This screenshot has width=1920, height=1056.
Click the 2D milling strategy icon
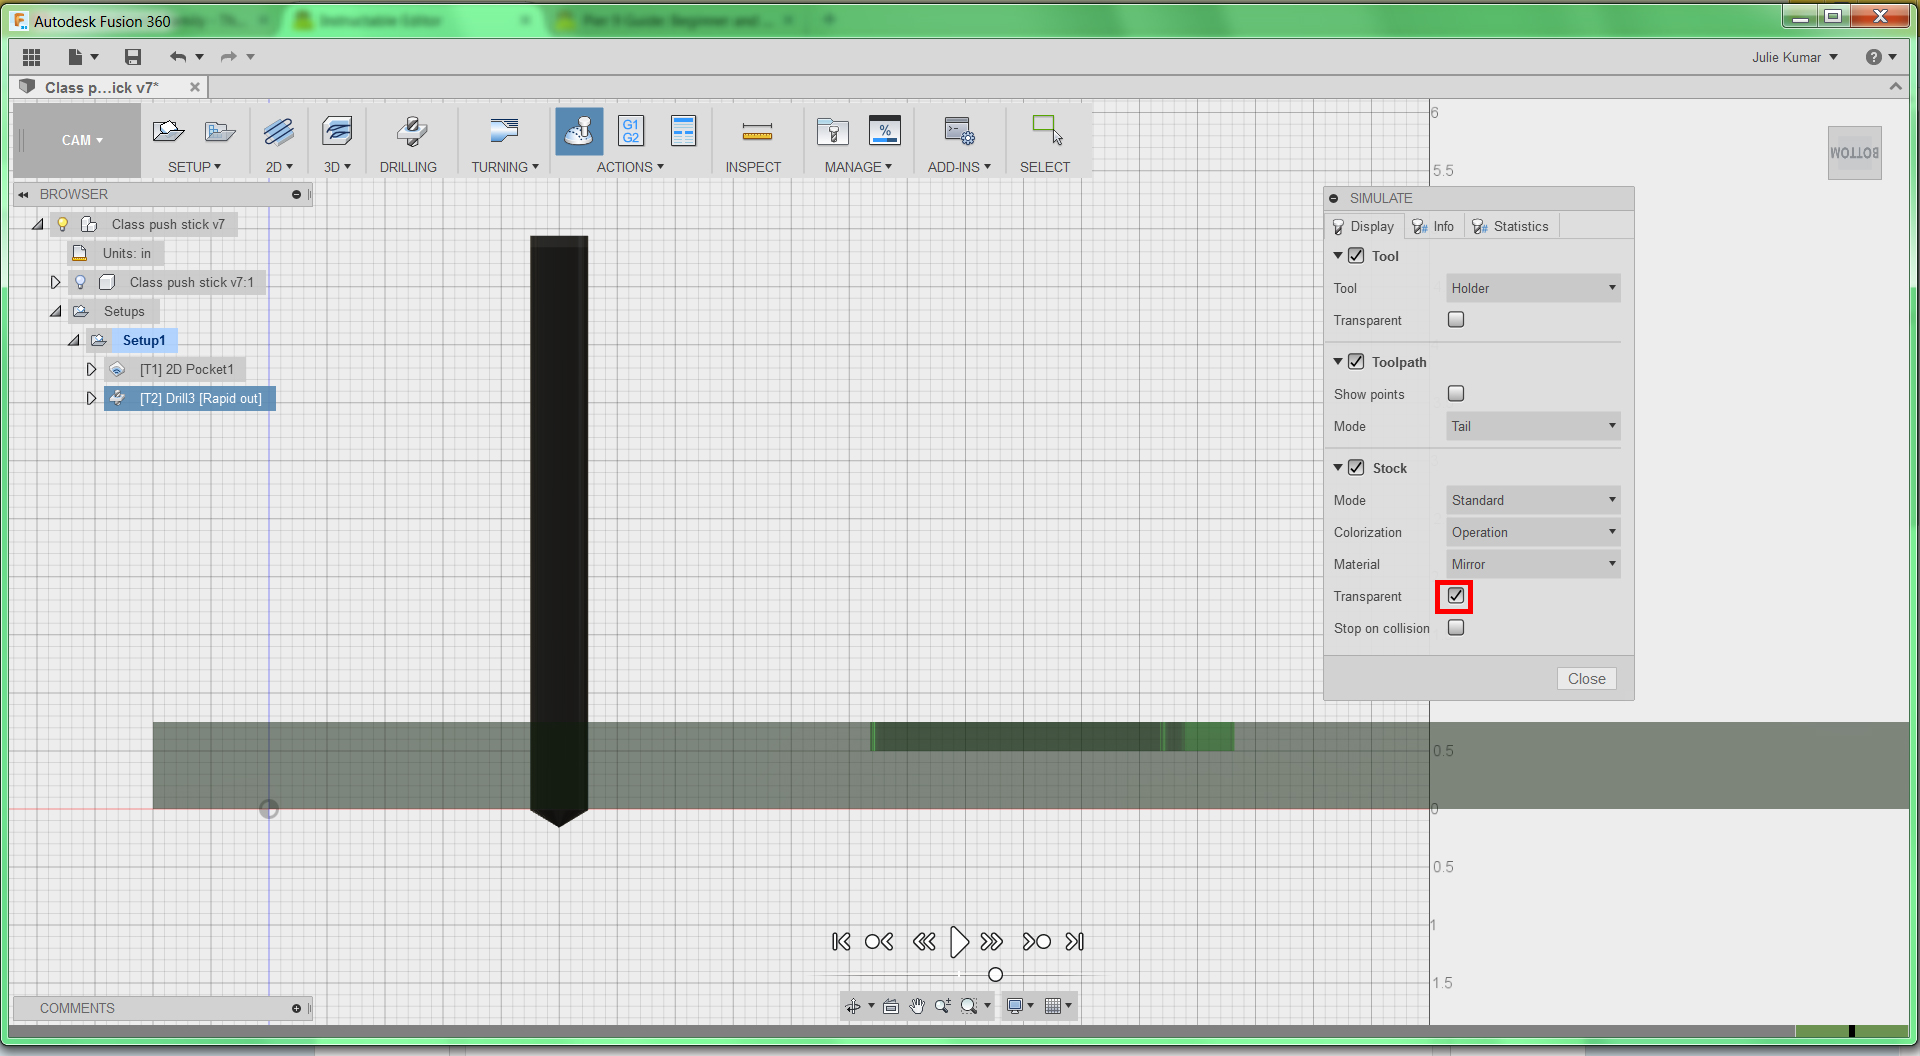tap(279, 131)
